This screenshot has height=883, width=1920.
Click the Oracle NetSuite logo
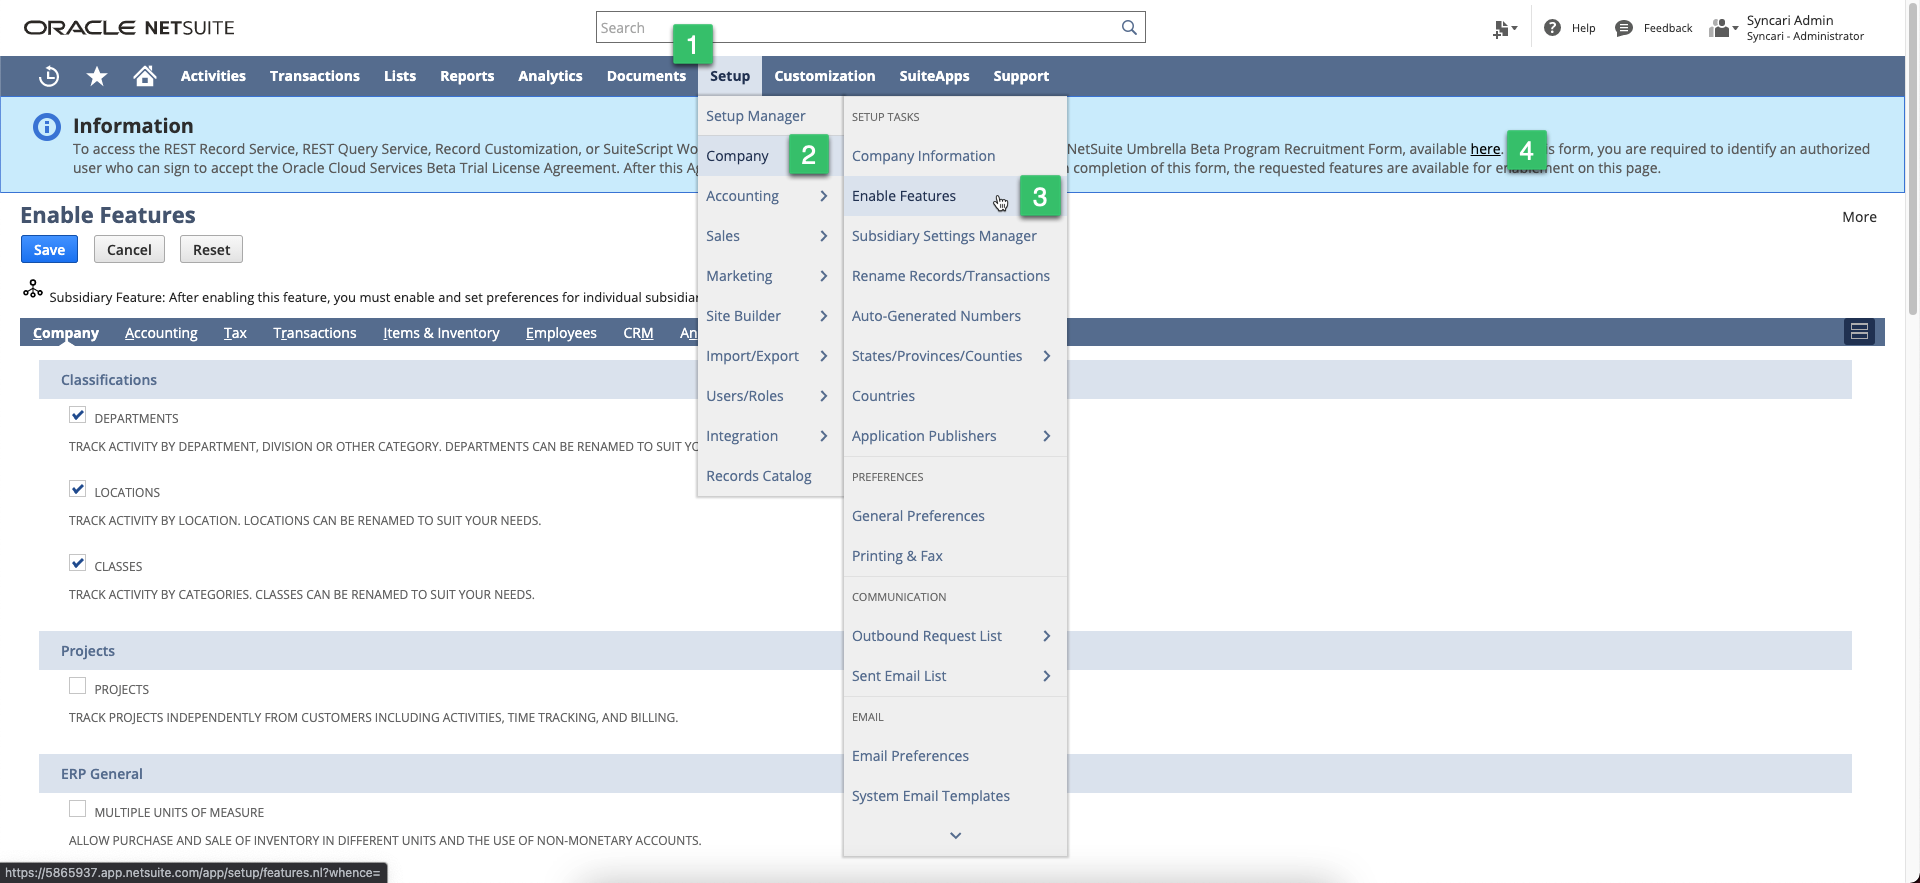(x=129, y=28)
